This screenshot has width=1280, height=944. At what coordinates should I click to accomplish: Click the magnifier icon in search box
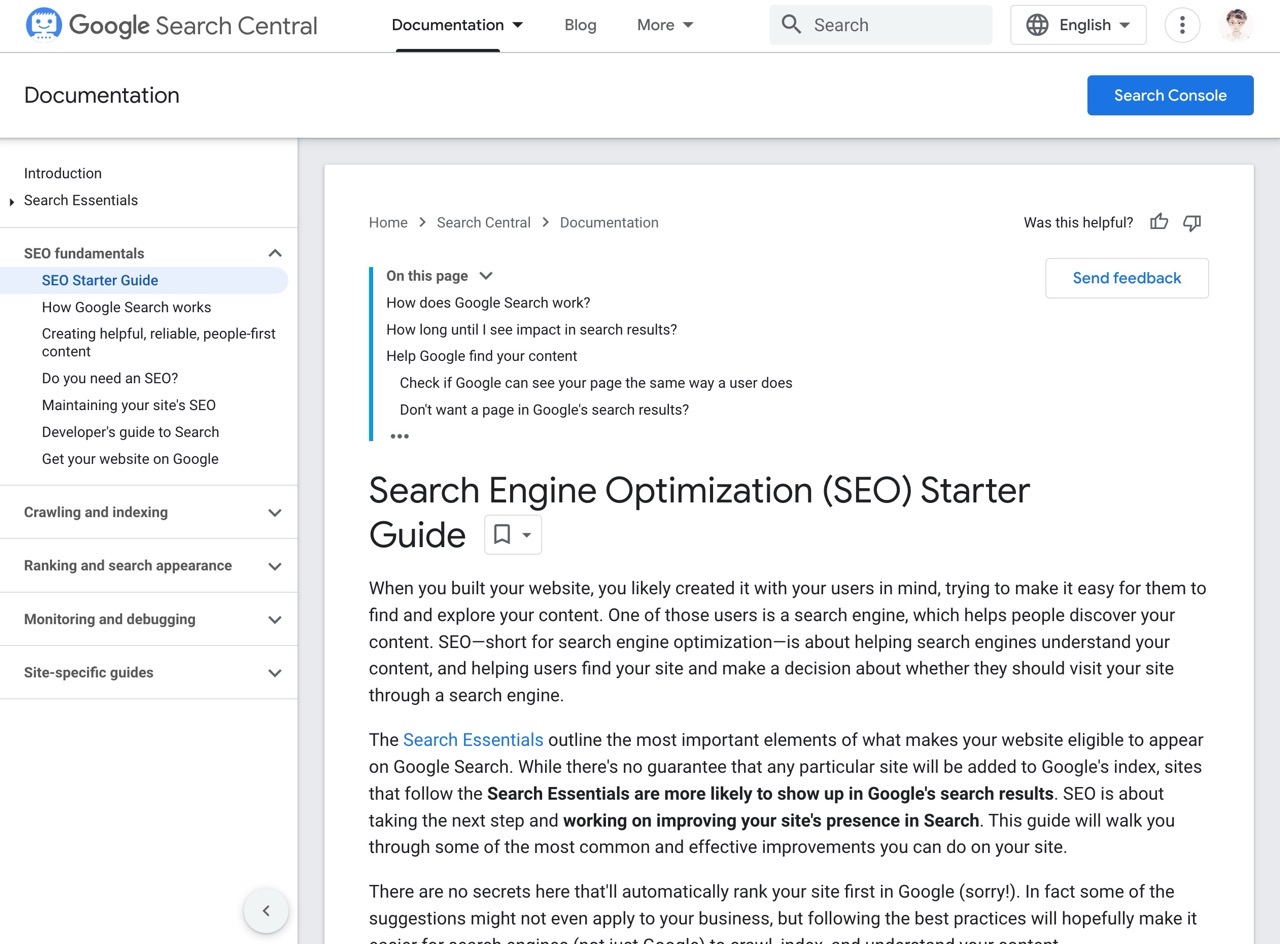point(791,25)
